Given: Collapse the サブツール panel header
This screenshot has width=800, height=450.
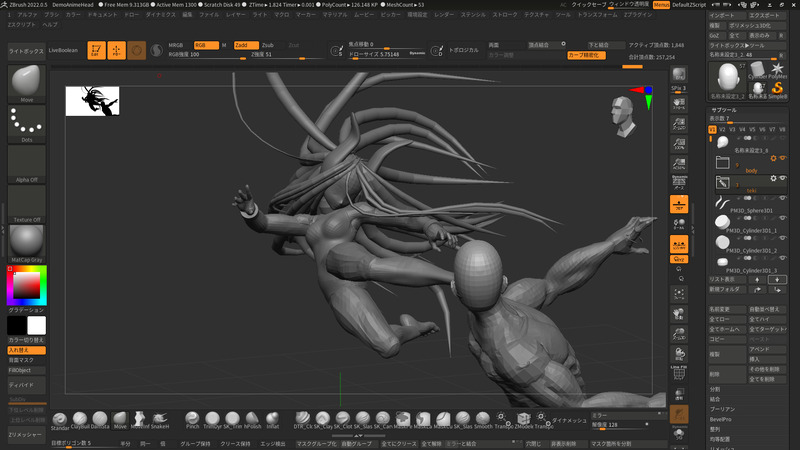Looking at the screenshot, I should click(x=724, y=108).
